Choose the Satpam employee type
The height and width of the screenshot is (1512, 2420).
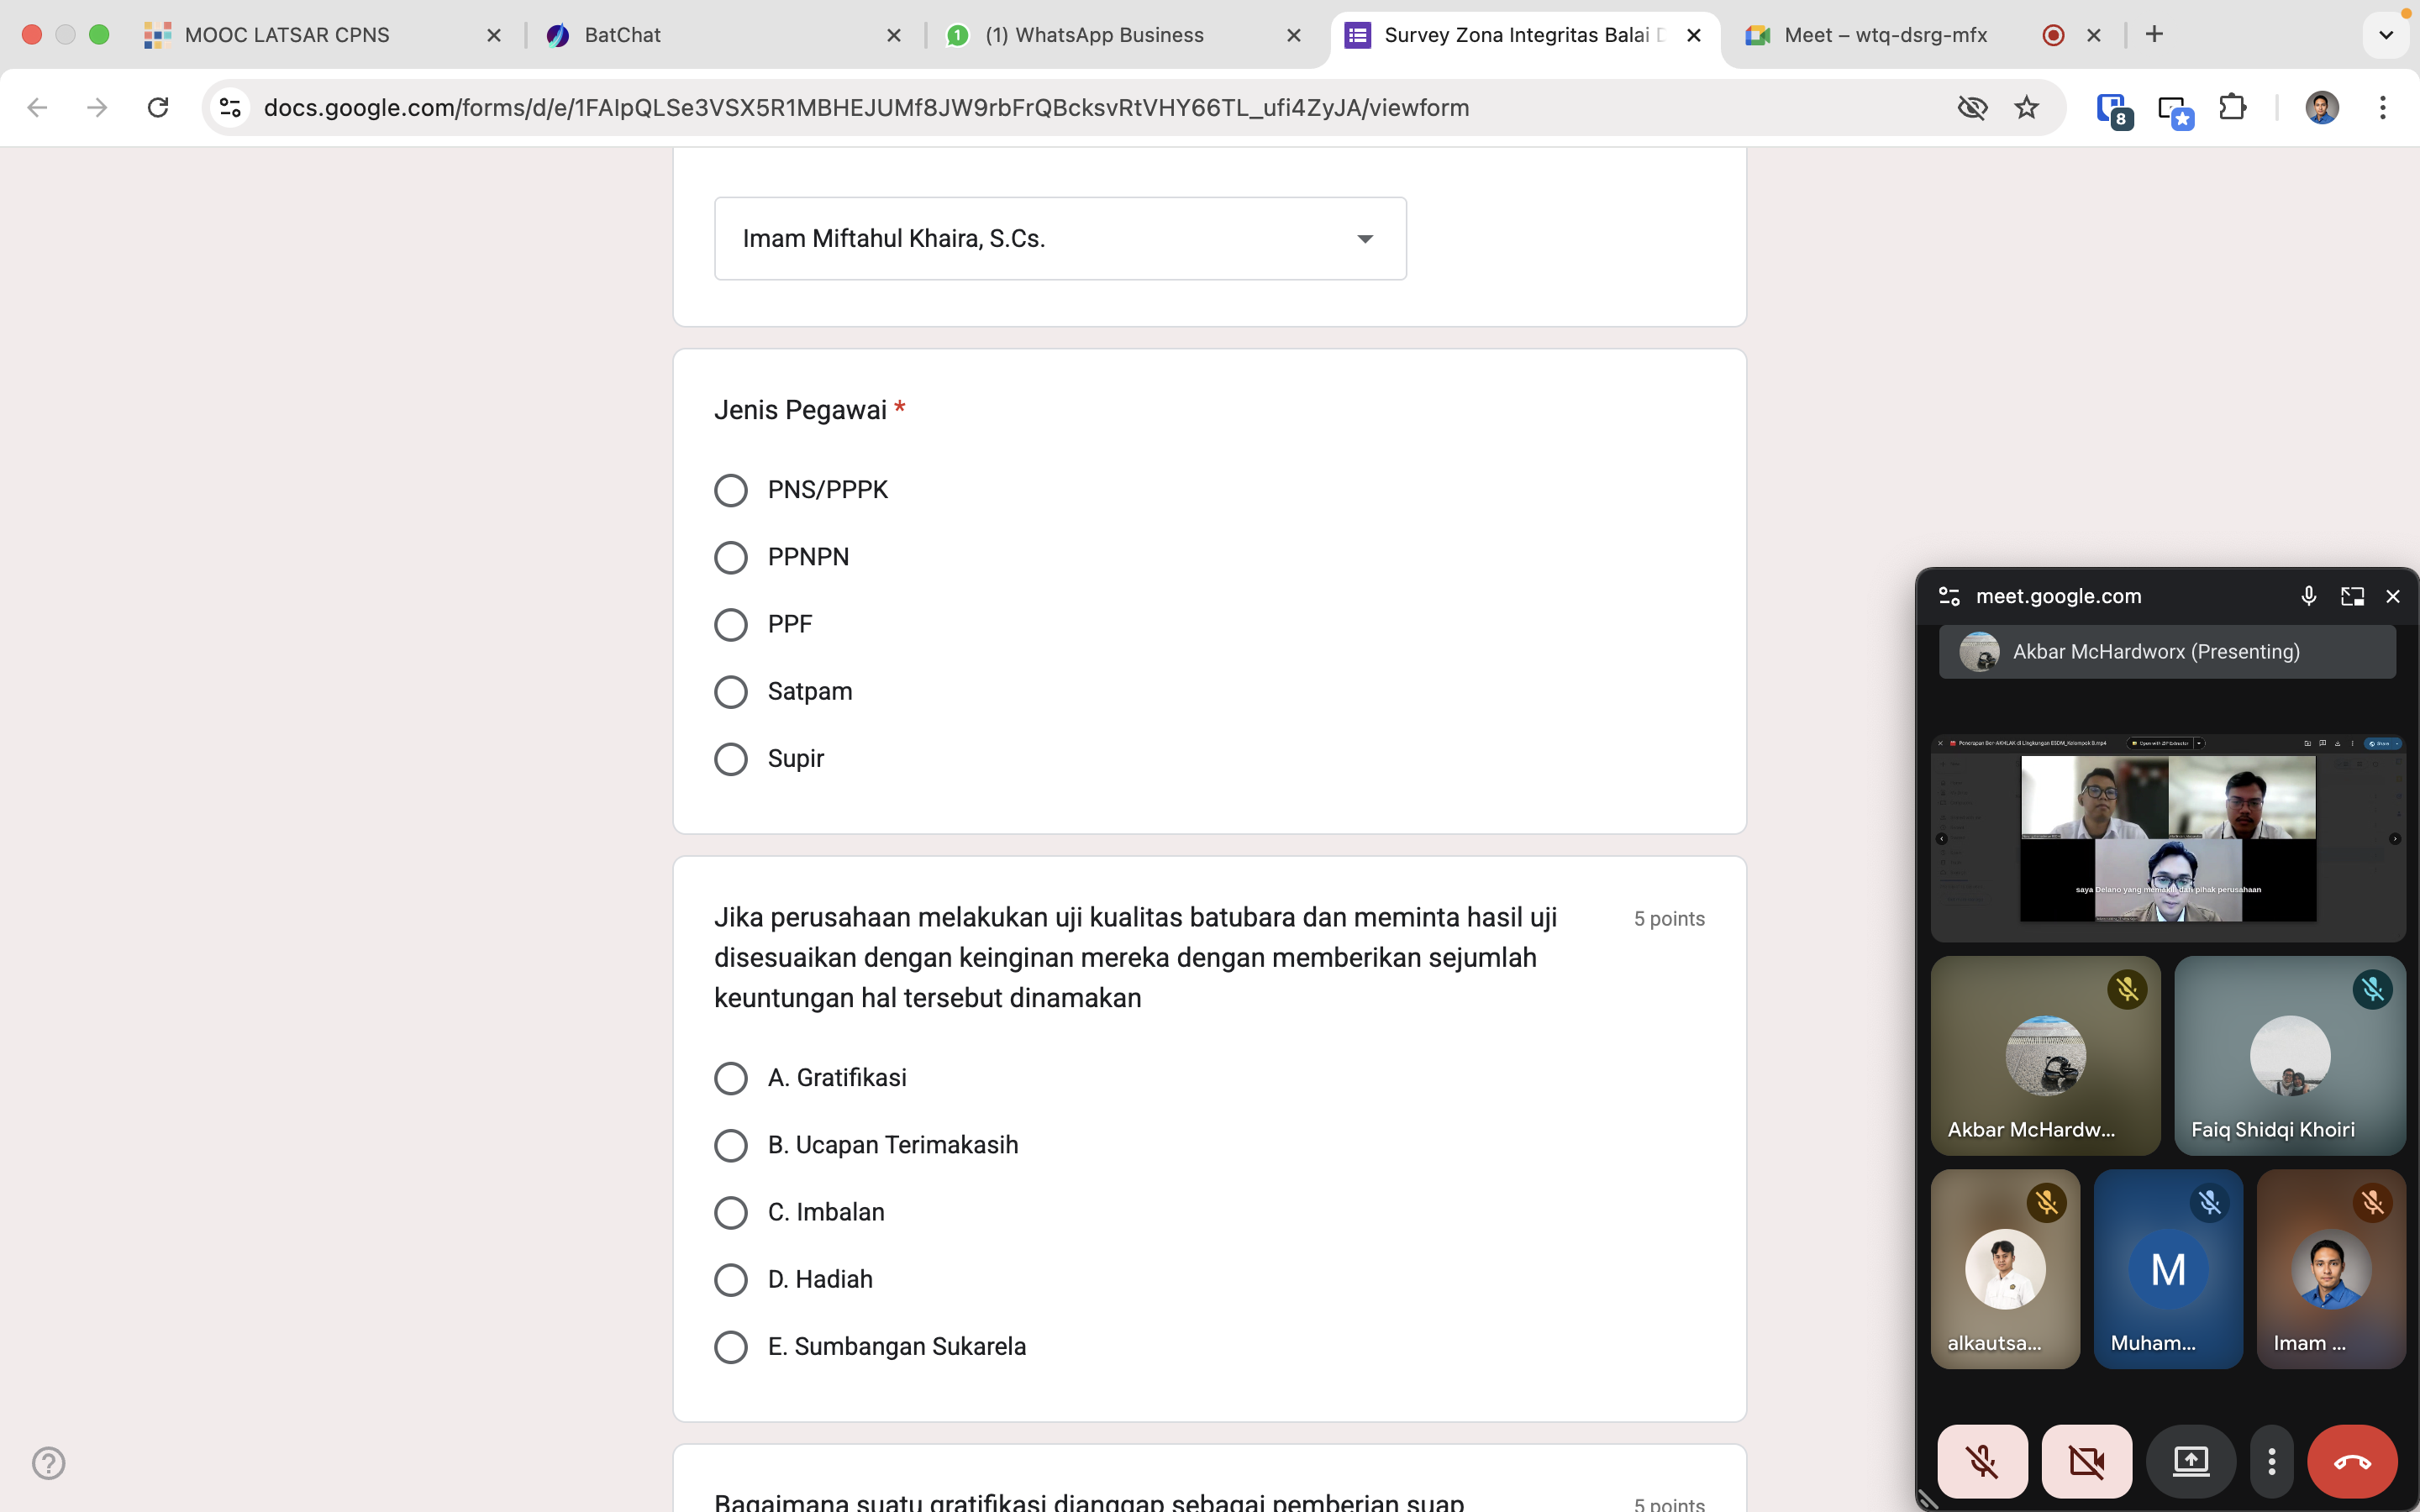pos(731,692)
